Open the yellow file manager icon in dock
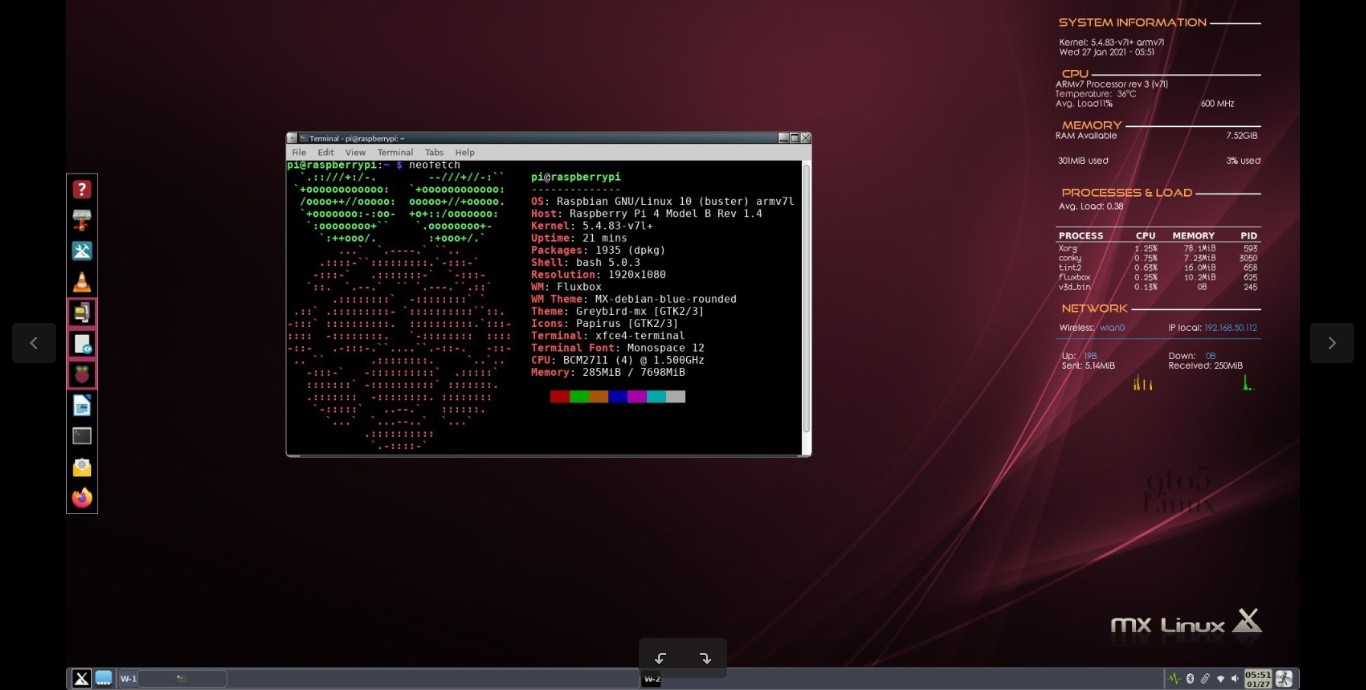Screen dimensions: 1366x690 [x=82, y=313]
